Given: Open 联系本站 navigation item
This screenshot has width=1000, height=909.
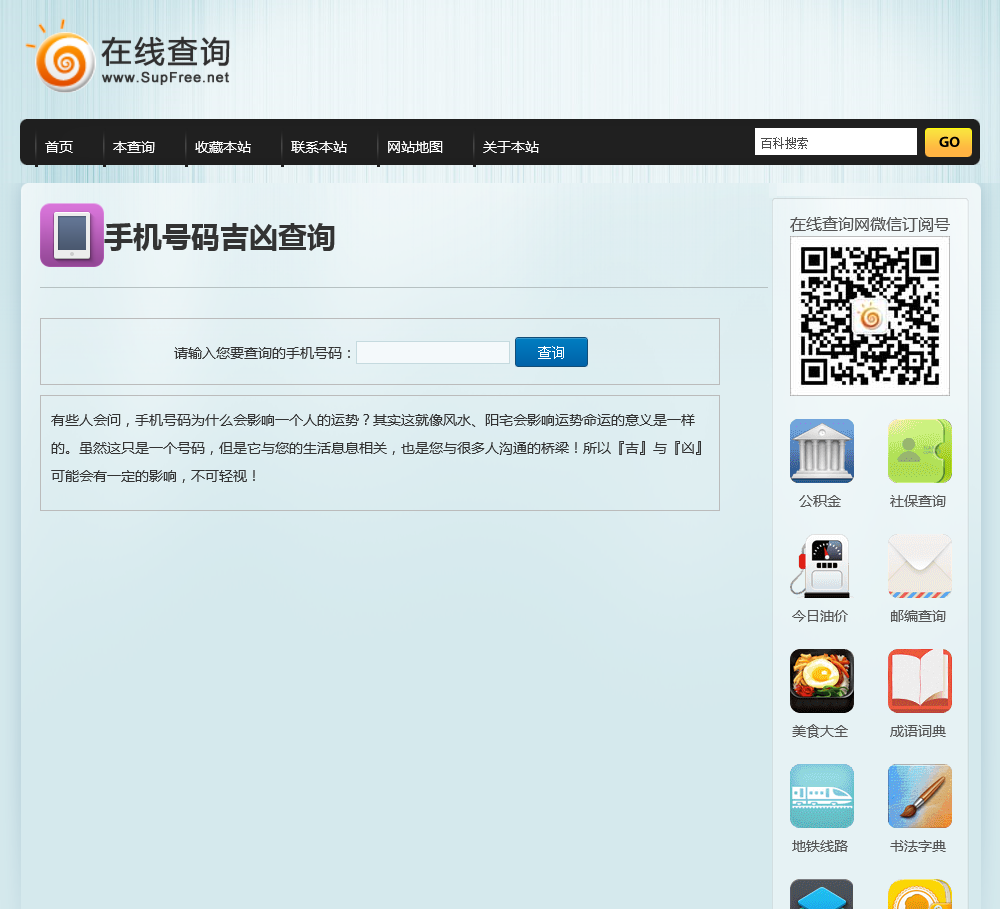Looking at the screenshot, I should click(x=319, y=147).
